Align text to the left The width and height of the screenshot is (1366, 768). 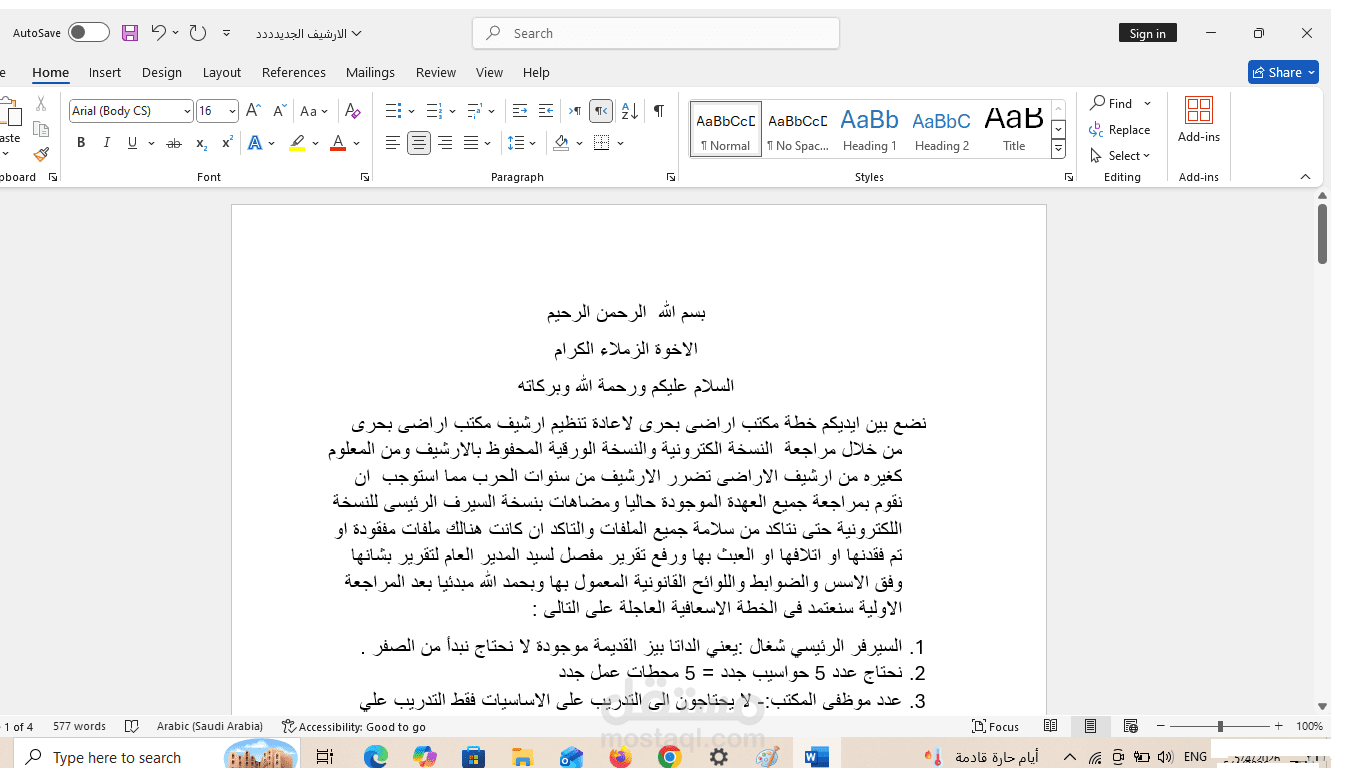(393, 143)
